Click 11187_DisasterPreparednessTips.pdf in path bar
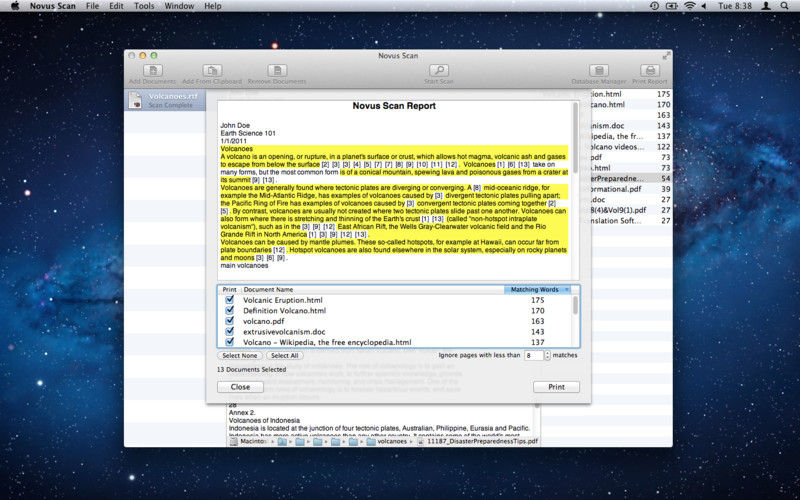800x500 pixels. (478, 441)
